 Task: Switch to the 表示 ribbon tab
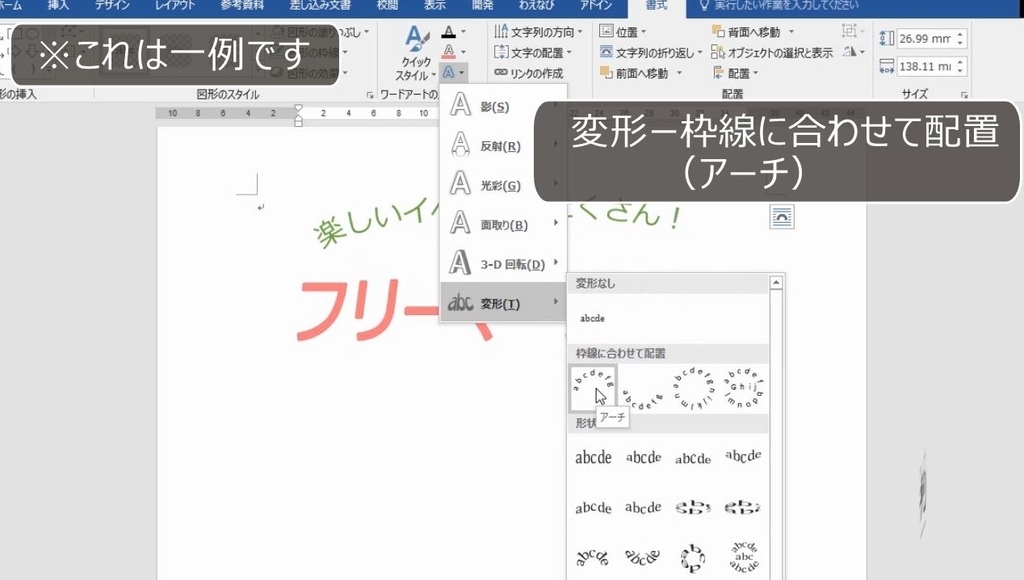pyautogui.click(x=434, y=5)
